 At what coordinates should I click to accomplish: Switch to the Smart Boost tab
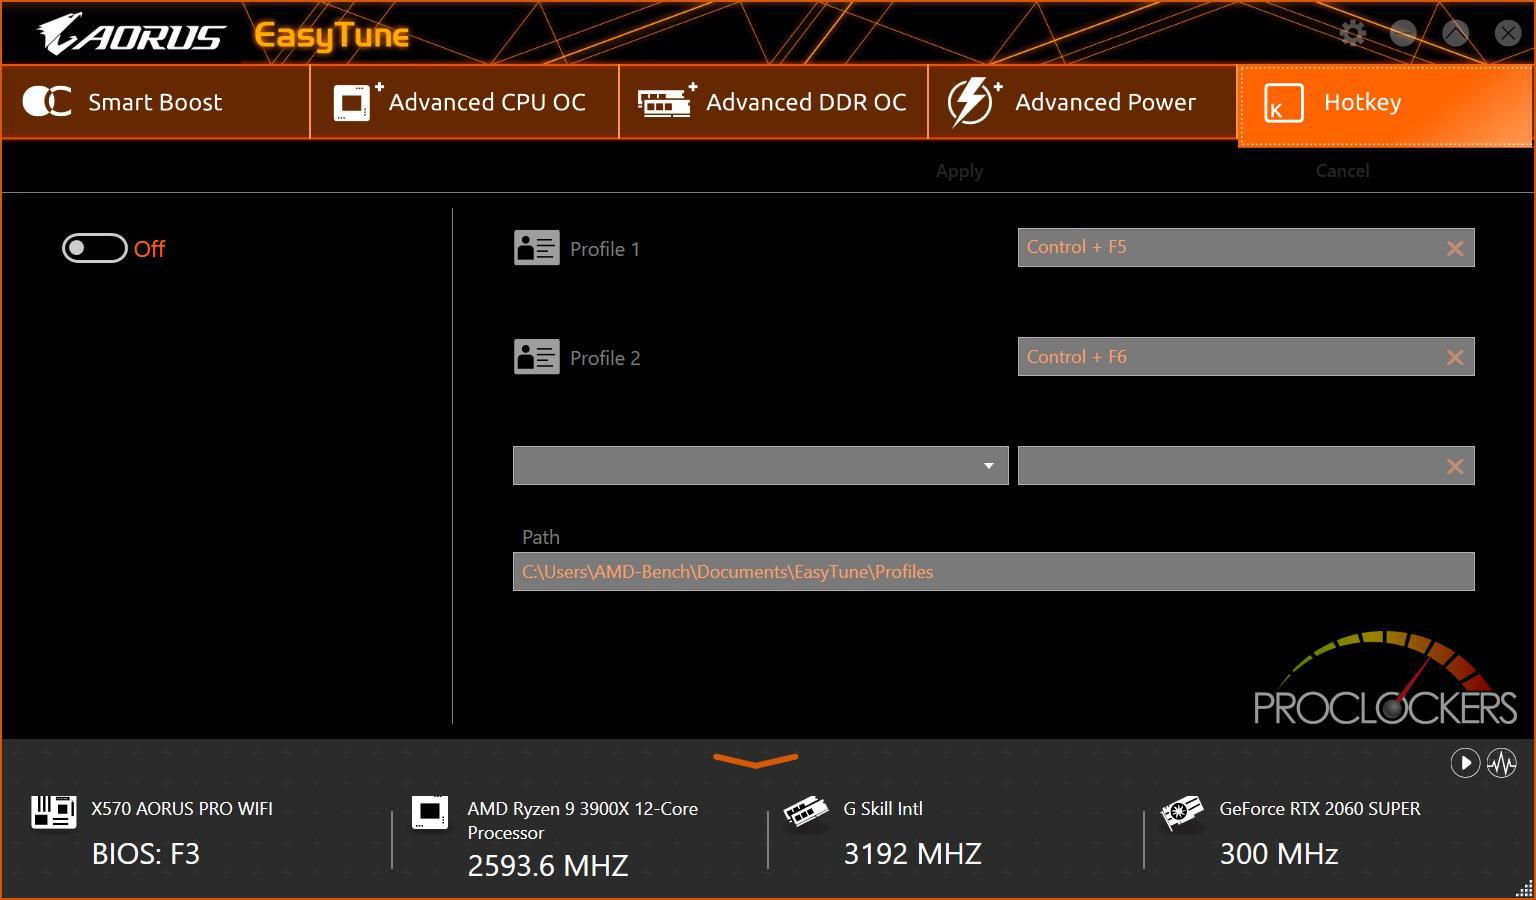[155, 102]
